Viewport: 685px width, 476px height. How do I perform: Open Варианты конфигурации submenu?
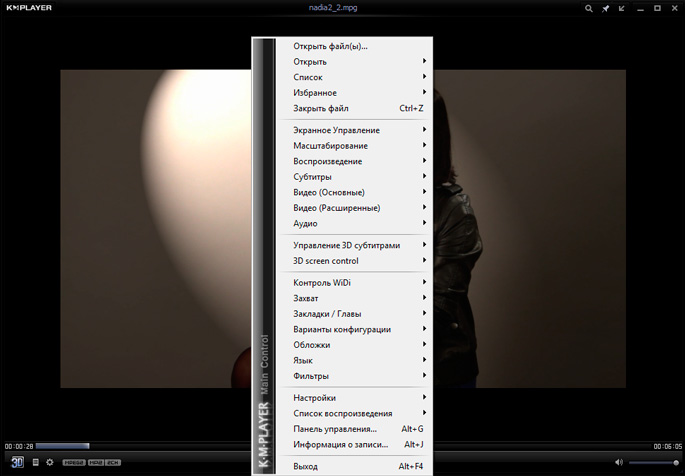click(x=354, y=329)
